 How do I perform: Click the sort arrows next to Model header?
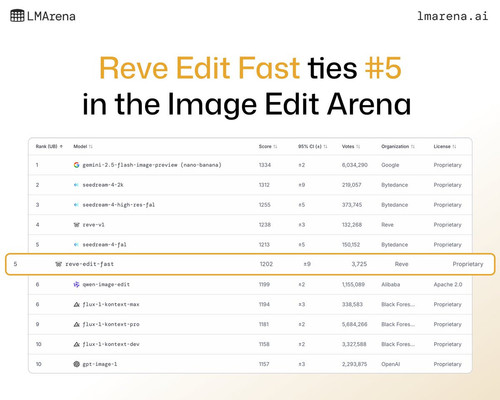click(91, 146)
